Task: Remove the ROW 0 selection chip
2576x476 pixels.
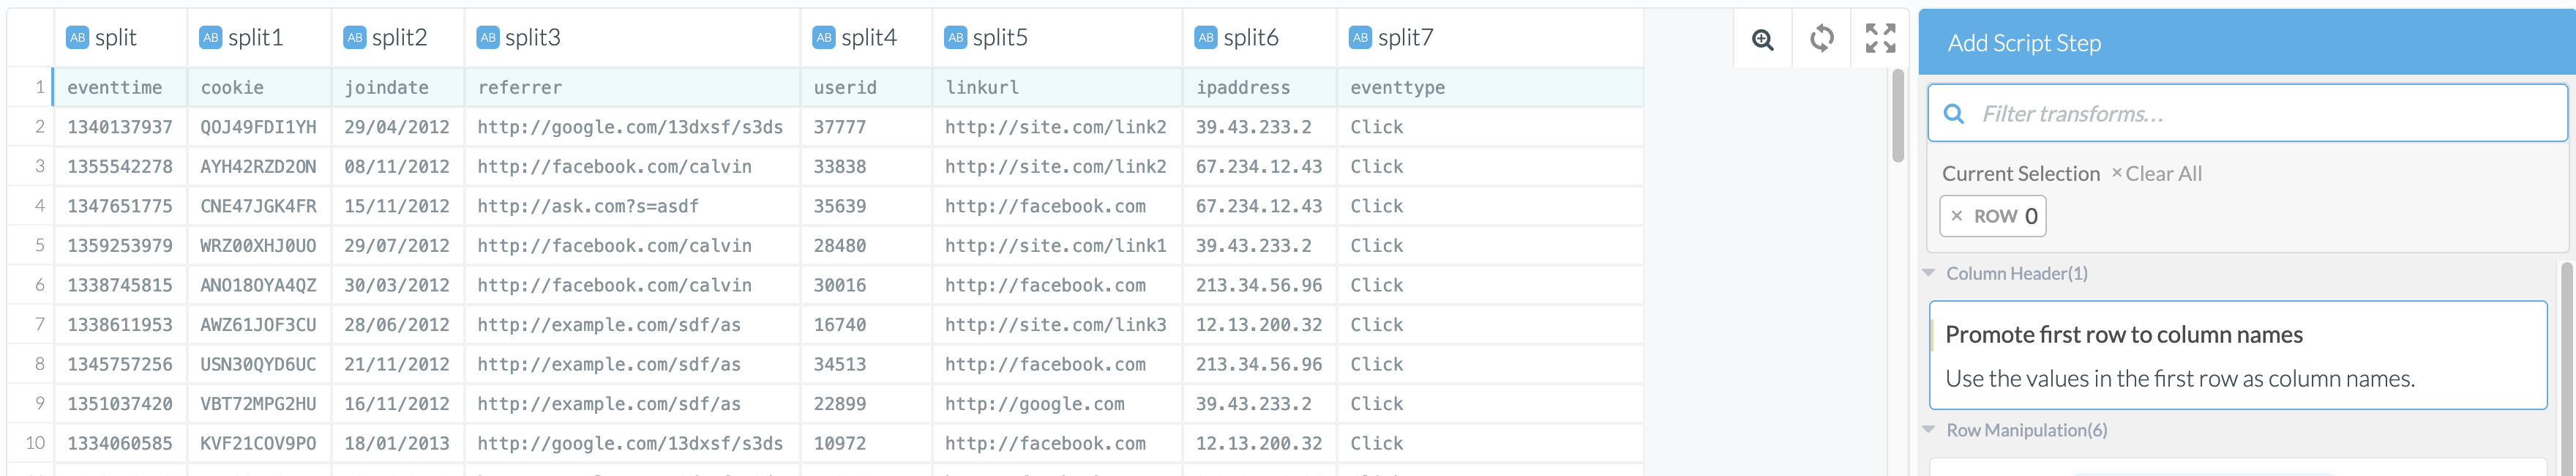Action: pos(1957,216)
